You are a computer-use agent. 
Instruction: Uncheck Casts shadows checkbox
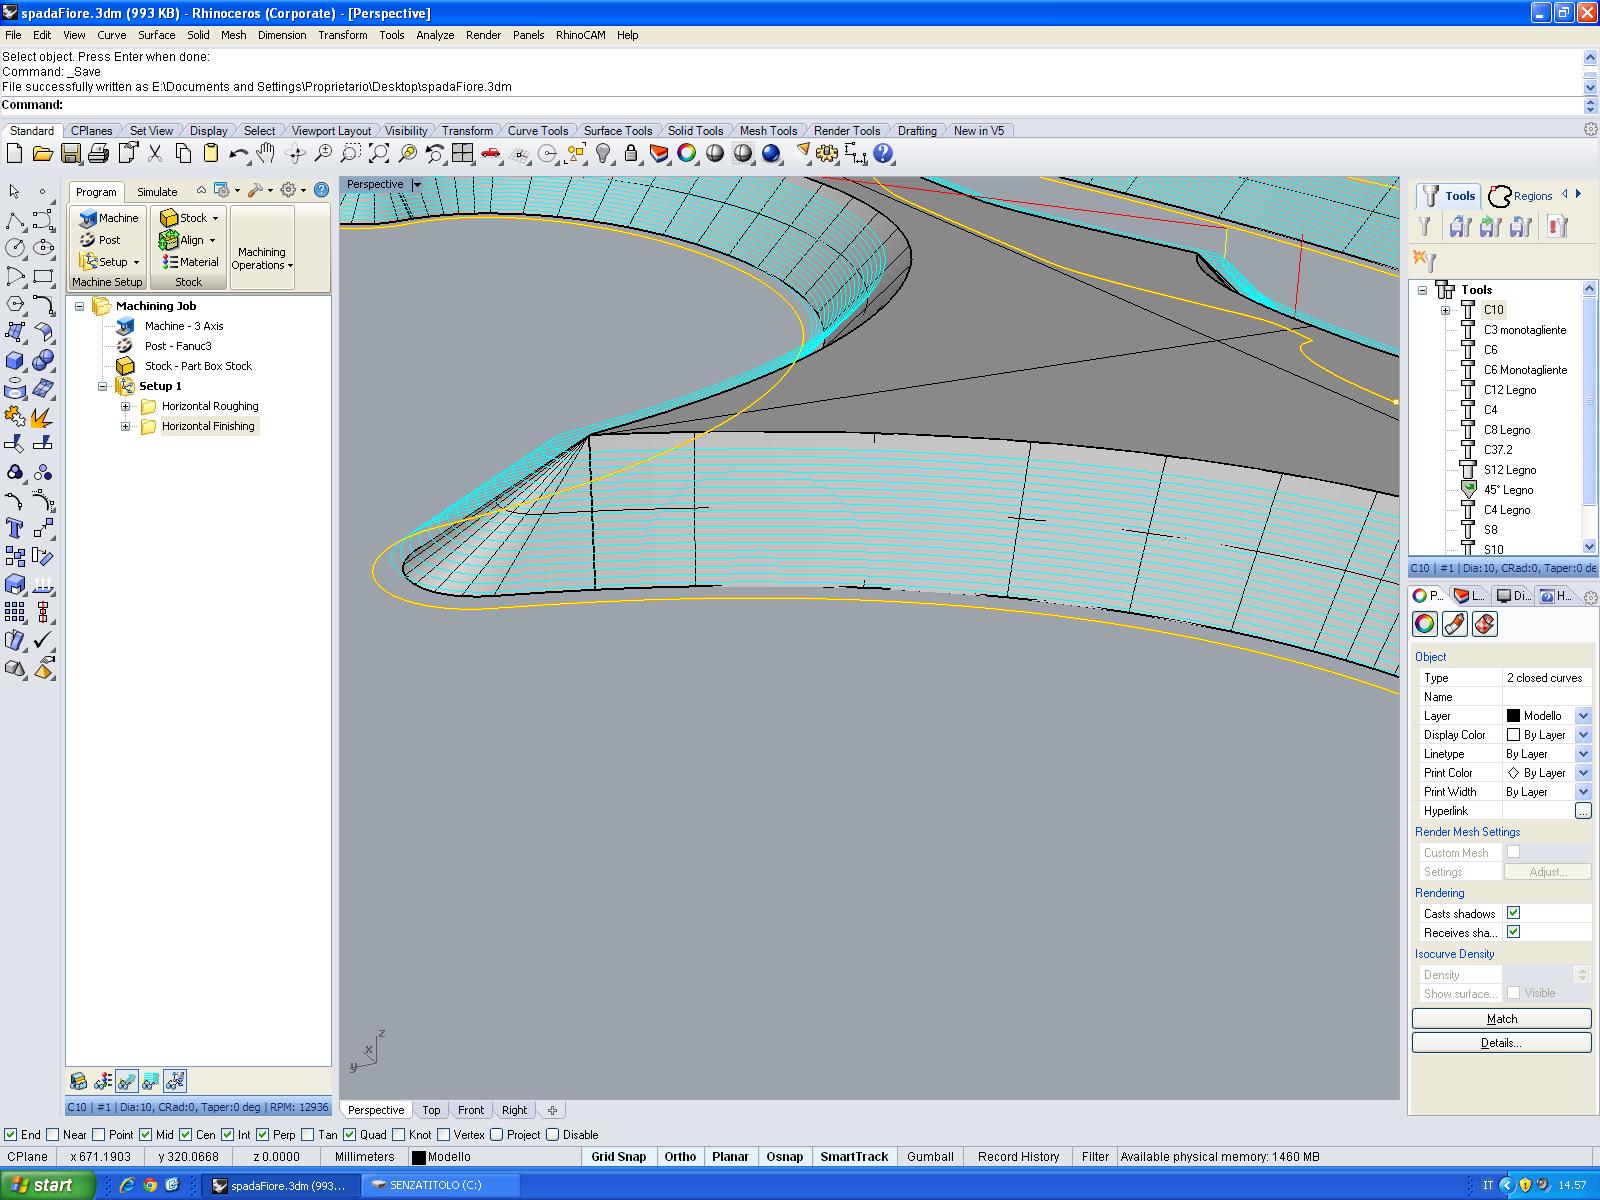point(1513,913)
